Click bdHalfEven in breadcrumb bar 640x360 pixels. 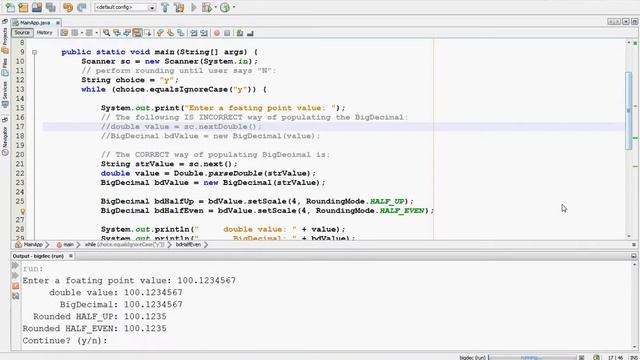[188, 244]
